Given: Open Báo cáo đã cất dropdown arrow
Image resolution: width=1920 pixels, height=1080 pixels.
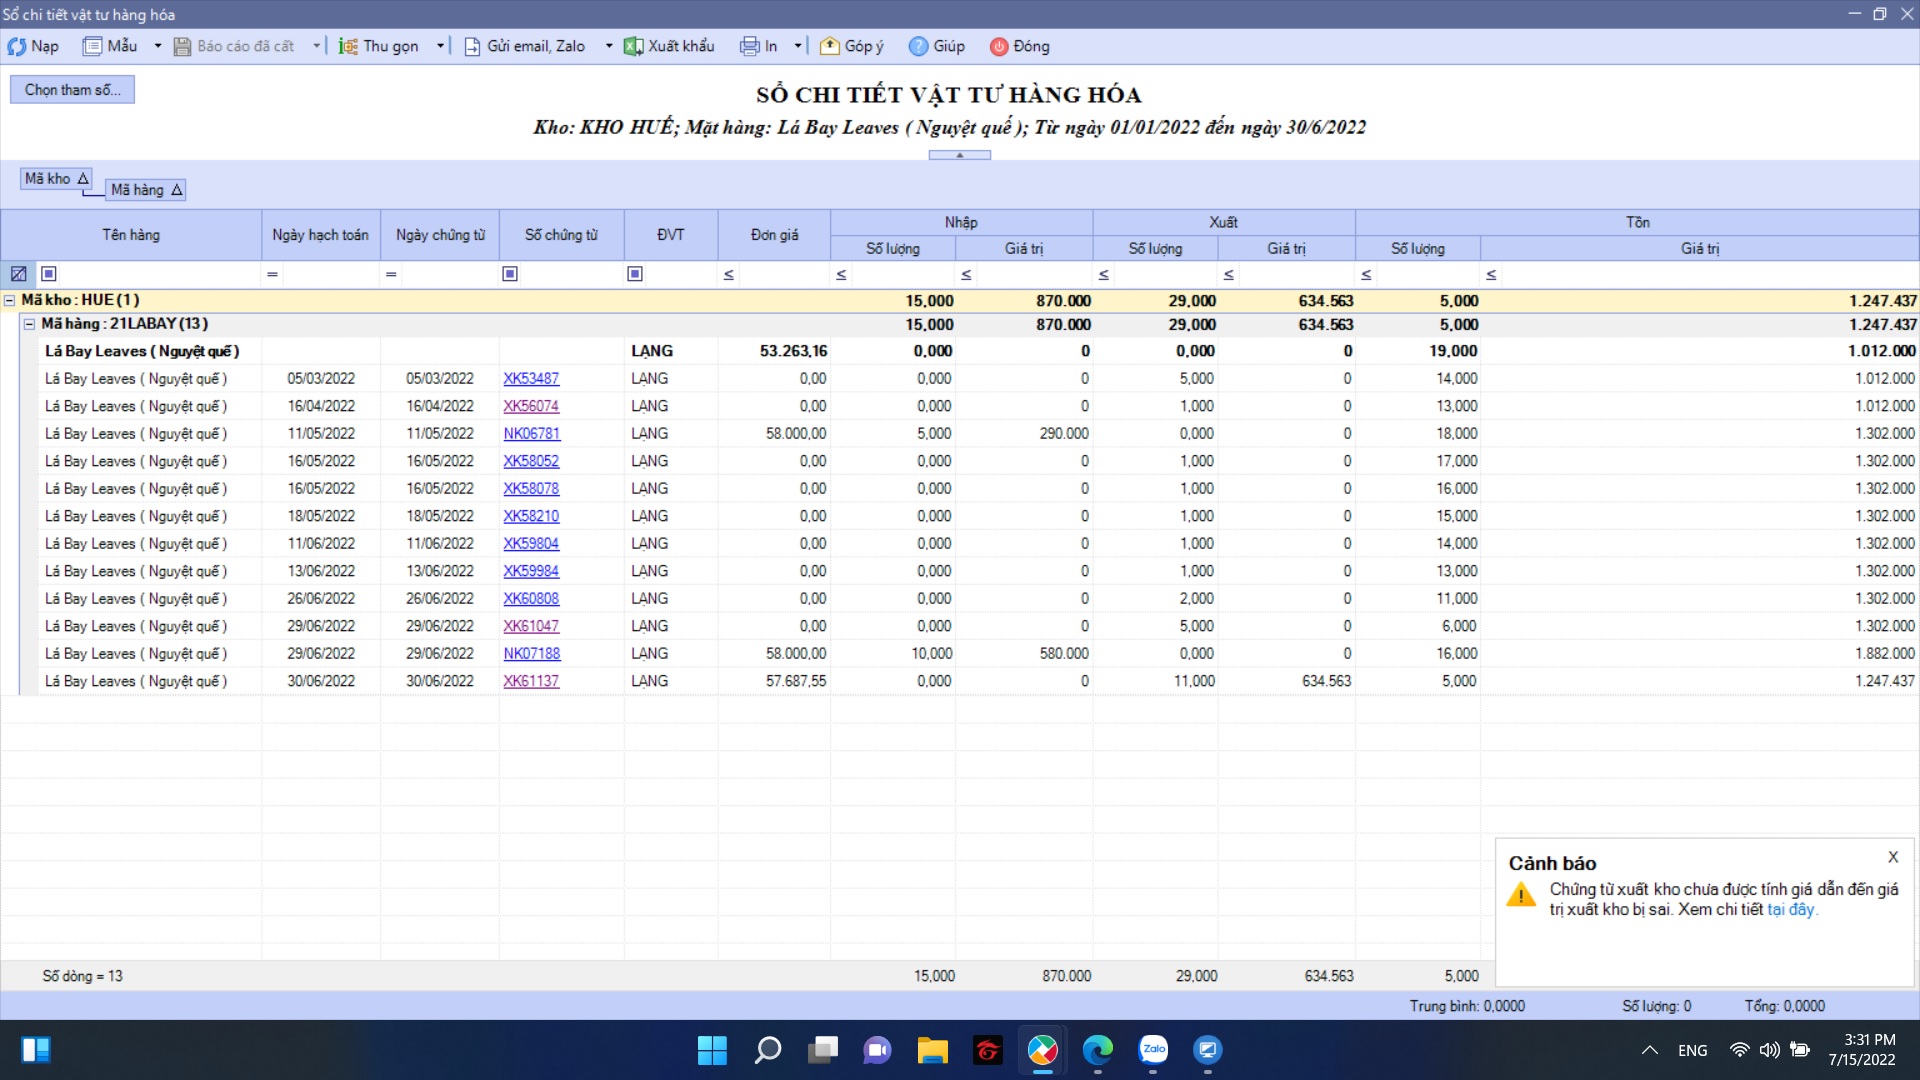Looking at the screenshot, I should 316,46.
